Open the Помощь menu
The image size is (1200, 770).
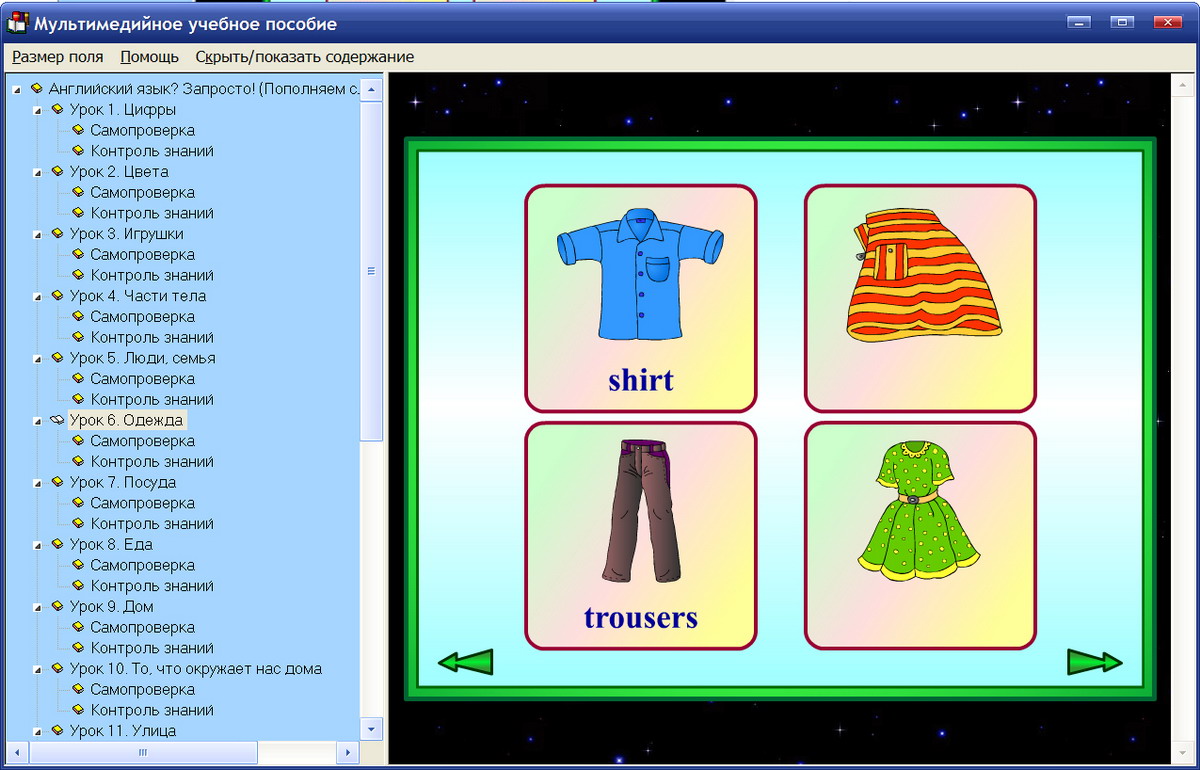tap(150, 57)
